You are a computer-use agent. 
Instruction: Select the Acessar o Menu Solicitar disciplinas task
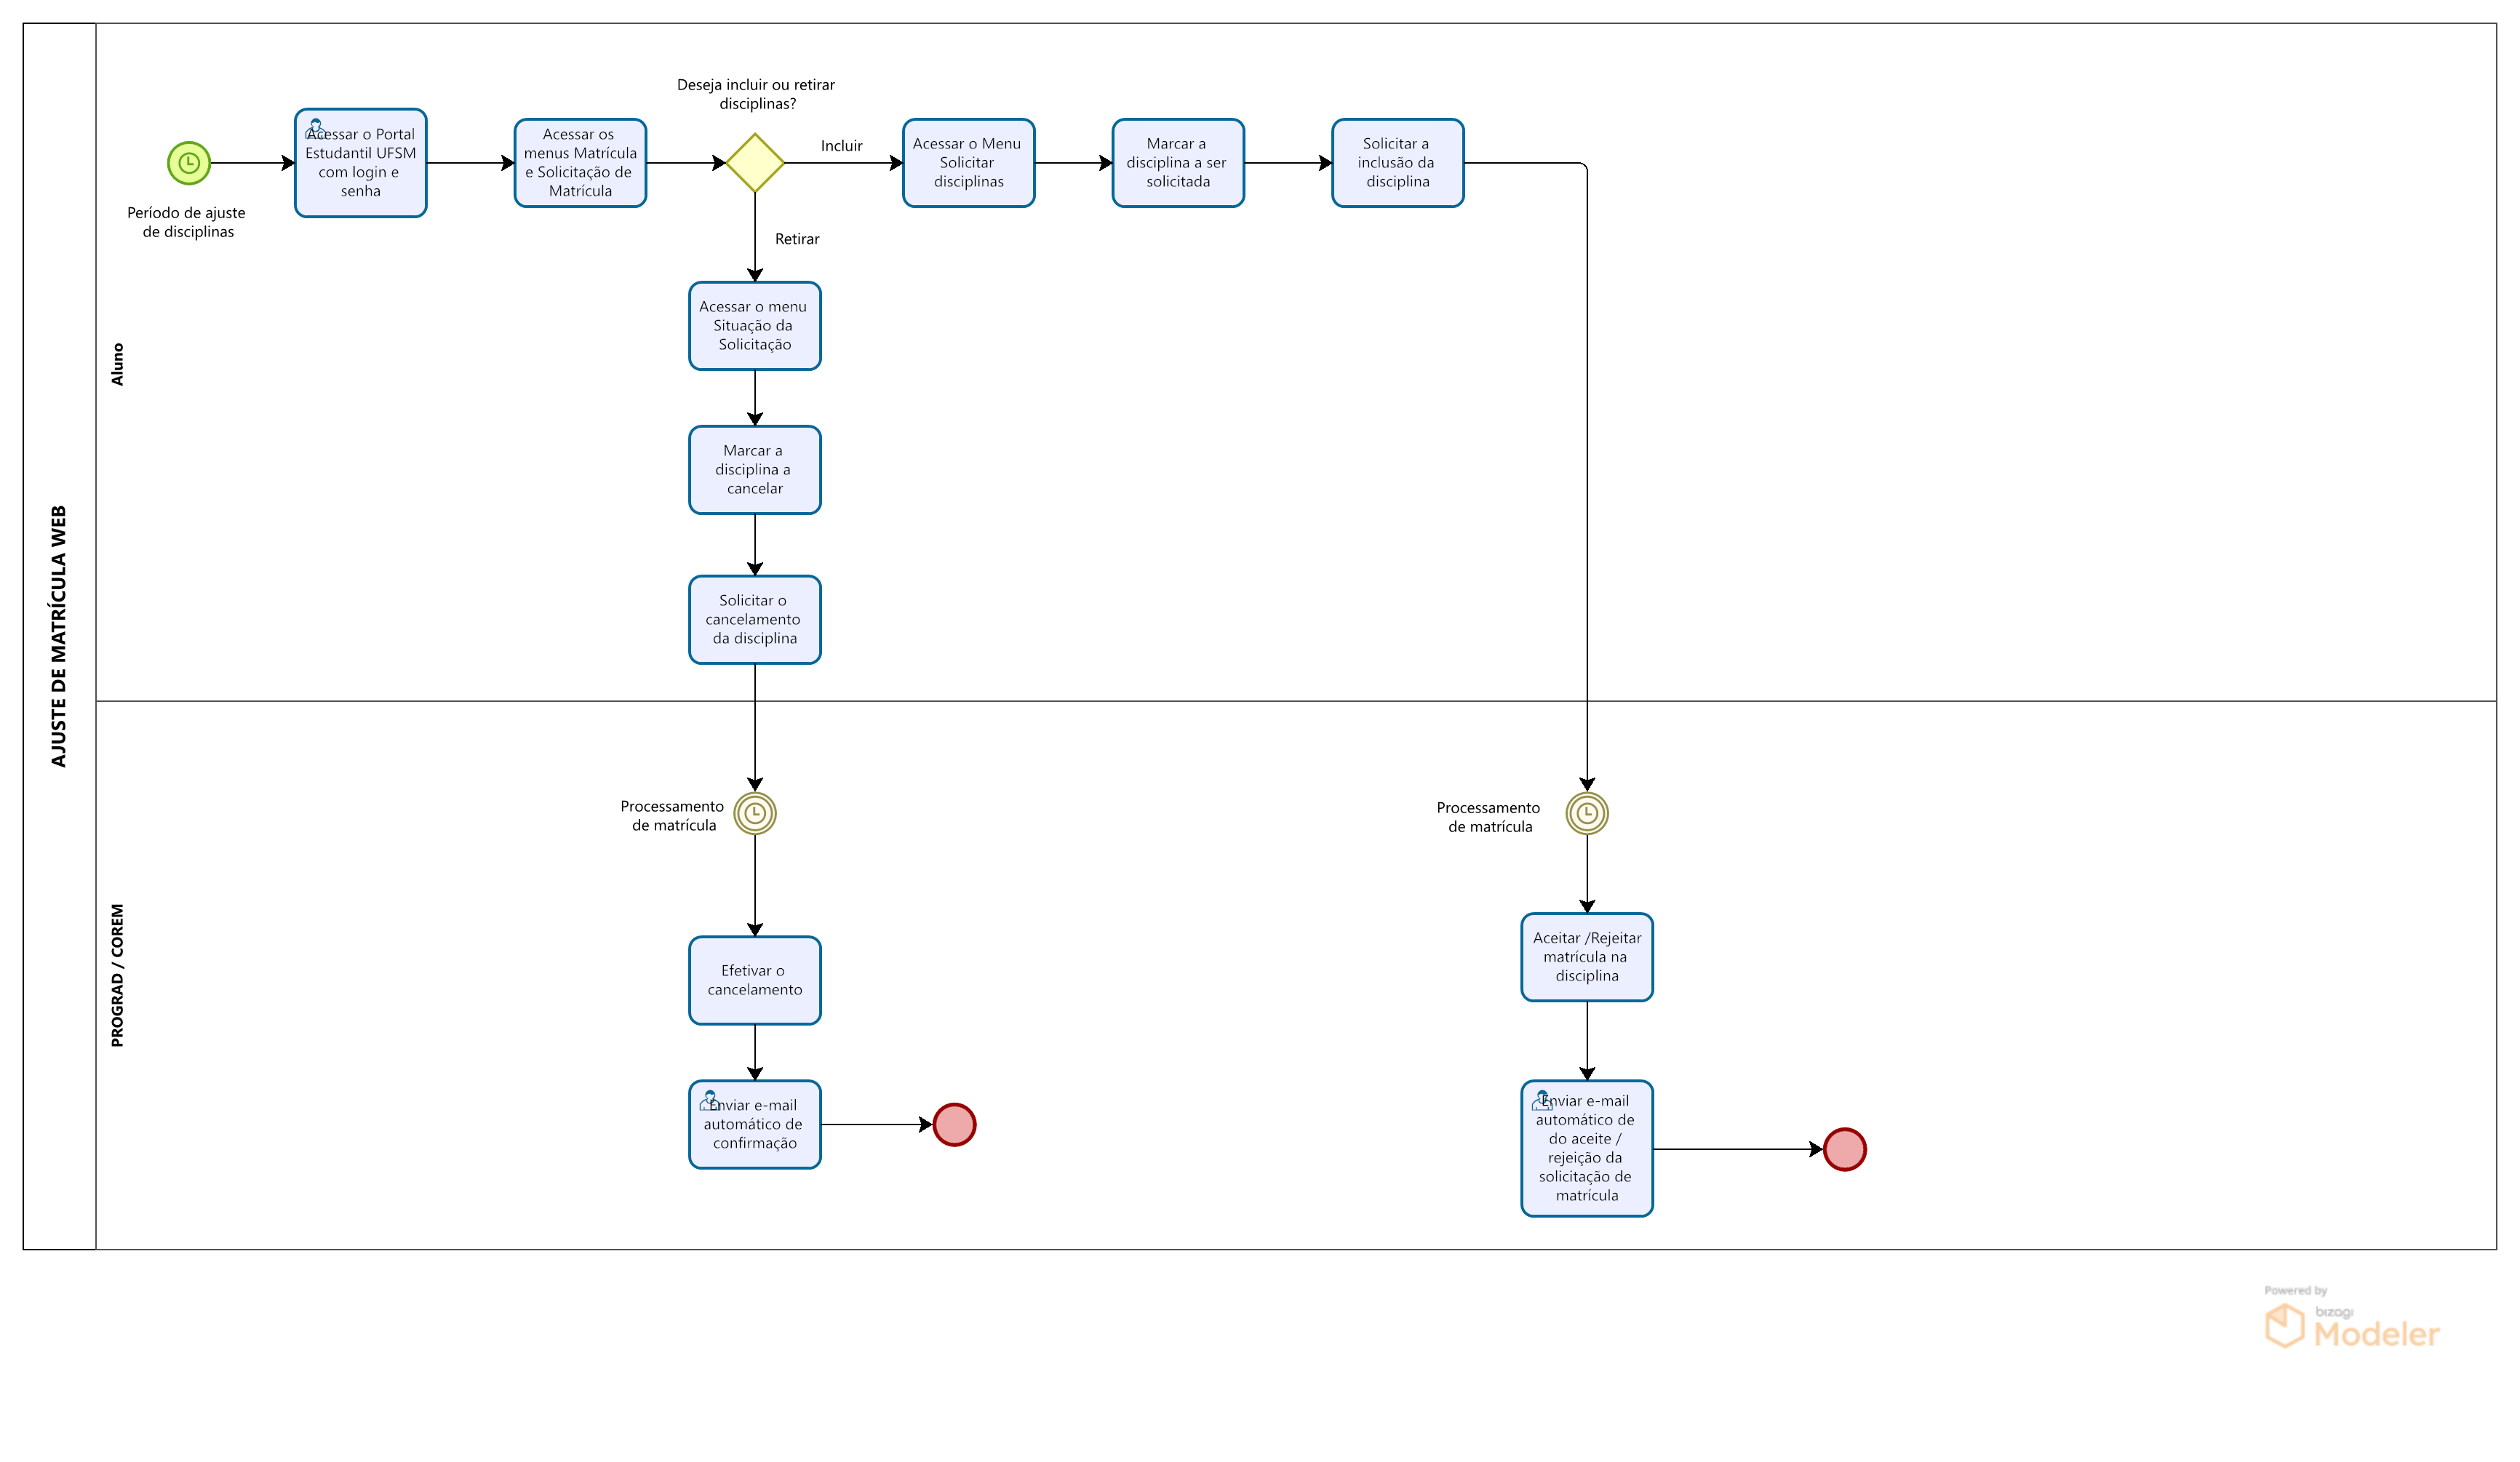(968, 163)
